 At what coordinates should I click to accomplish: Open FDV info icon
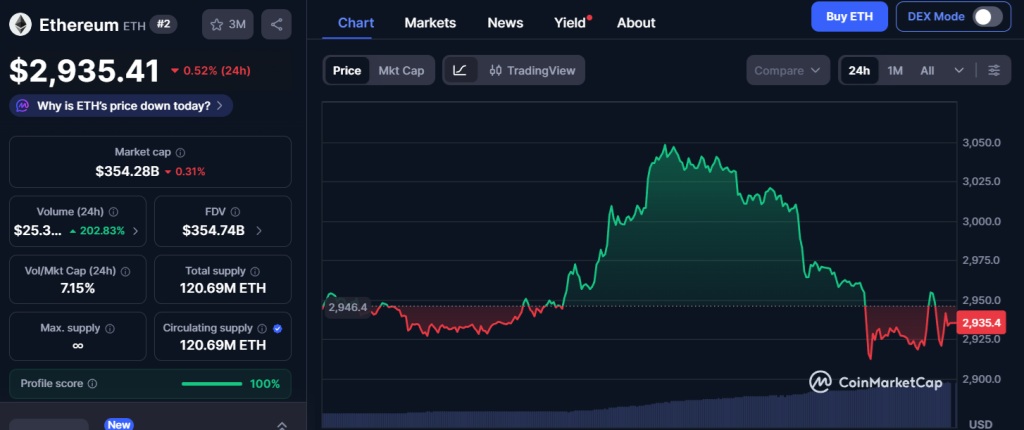(x=235, y=212)
